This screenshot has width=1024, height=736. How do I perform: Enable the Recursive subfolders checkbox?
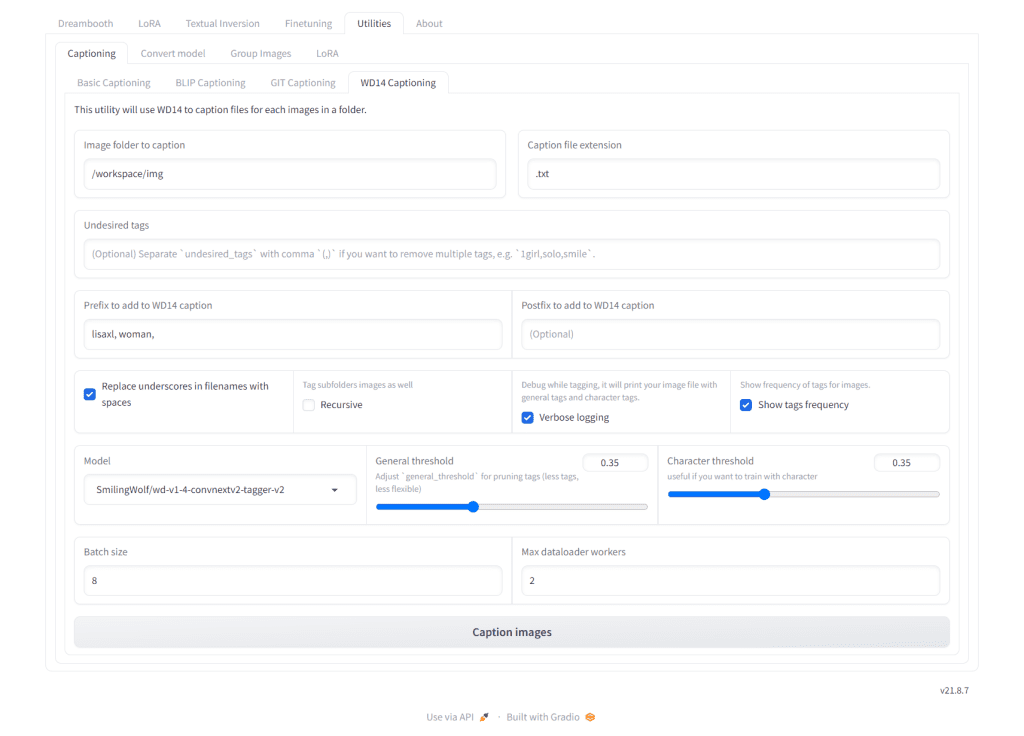(309, 405)
